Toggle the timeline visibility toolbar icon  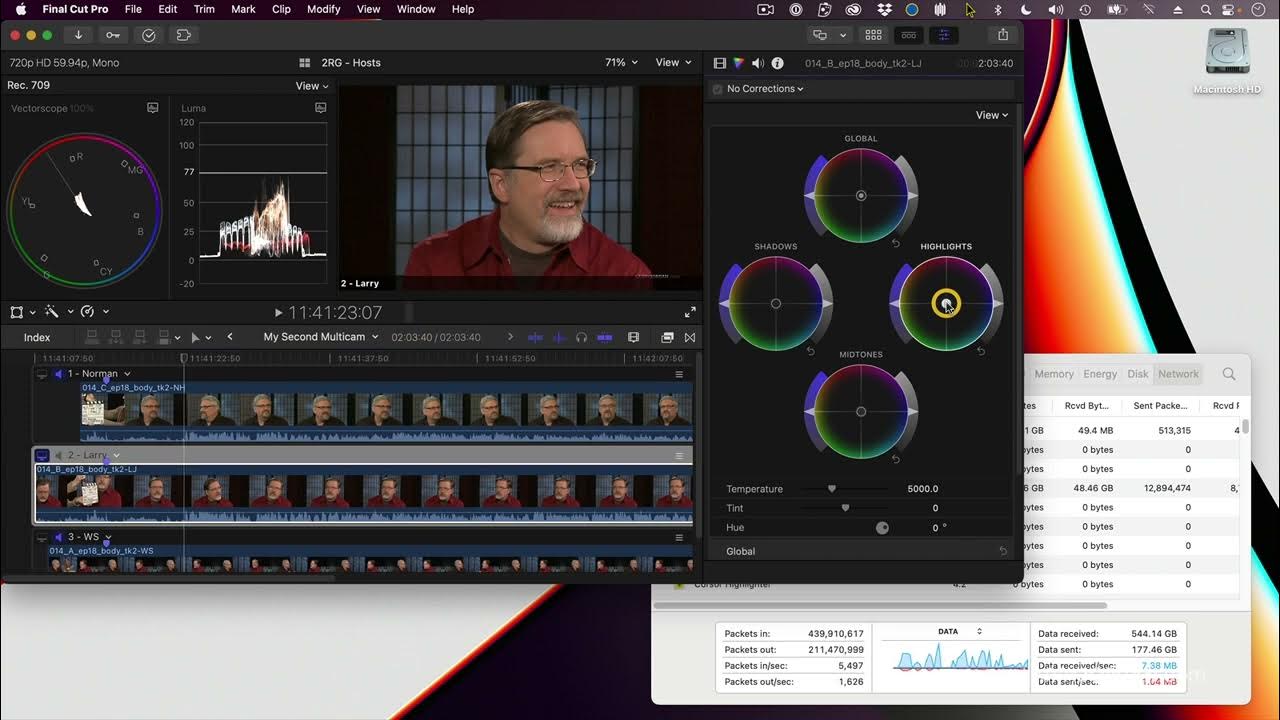pyautogui.click(x=908, y=35)
